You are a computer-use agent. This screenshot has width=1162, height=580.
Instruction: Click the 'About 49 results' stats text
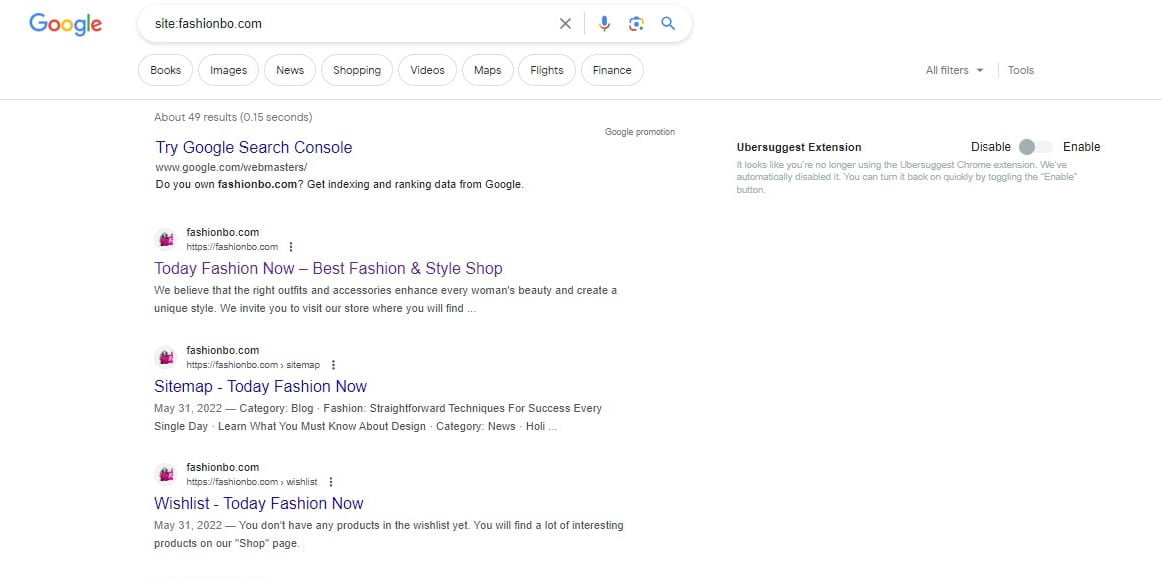click(x=233, y=117)
